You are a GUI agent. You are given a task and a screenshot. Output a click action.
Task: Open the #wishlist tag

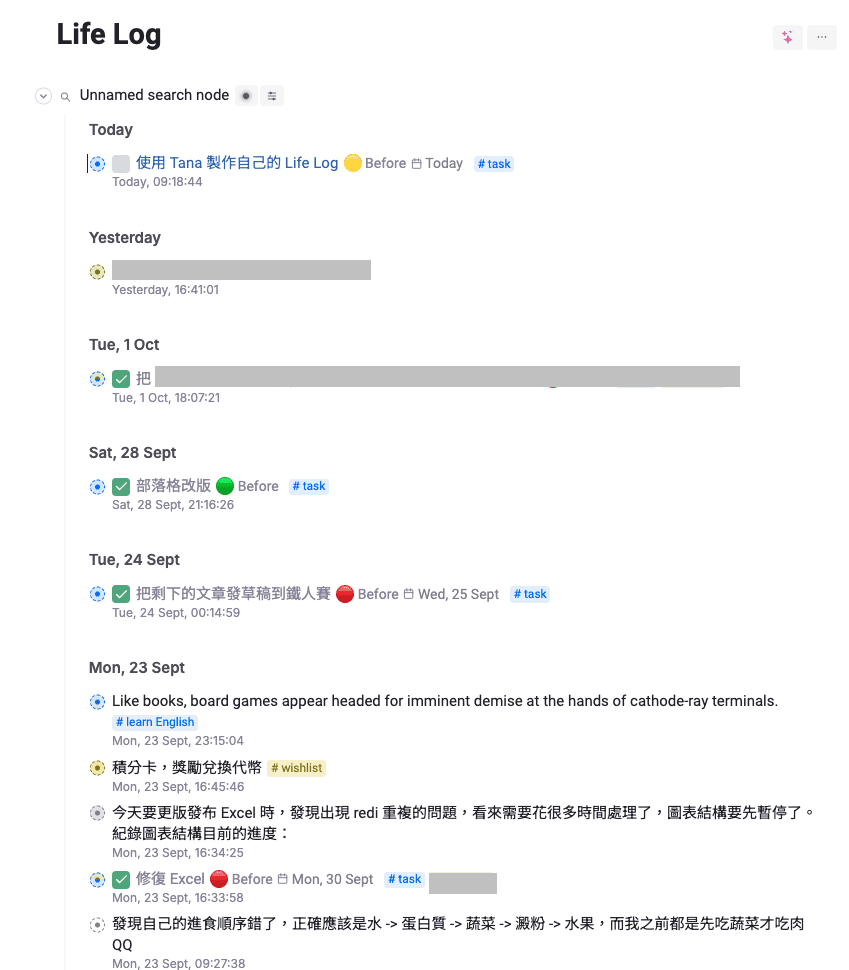[297, 768]
